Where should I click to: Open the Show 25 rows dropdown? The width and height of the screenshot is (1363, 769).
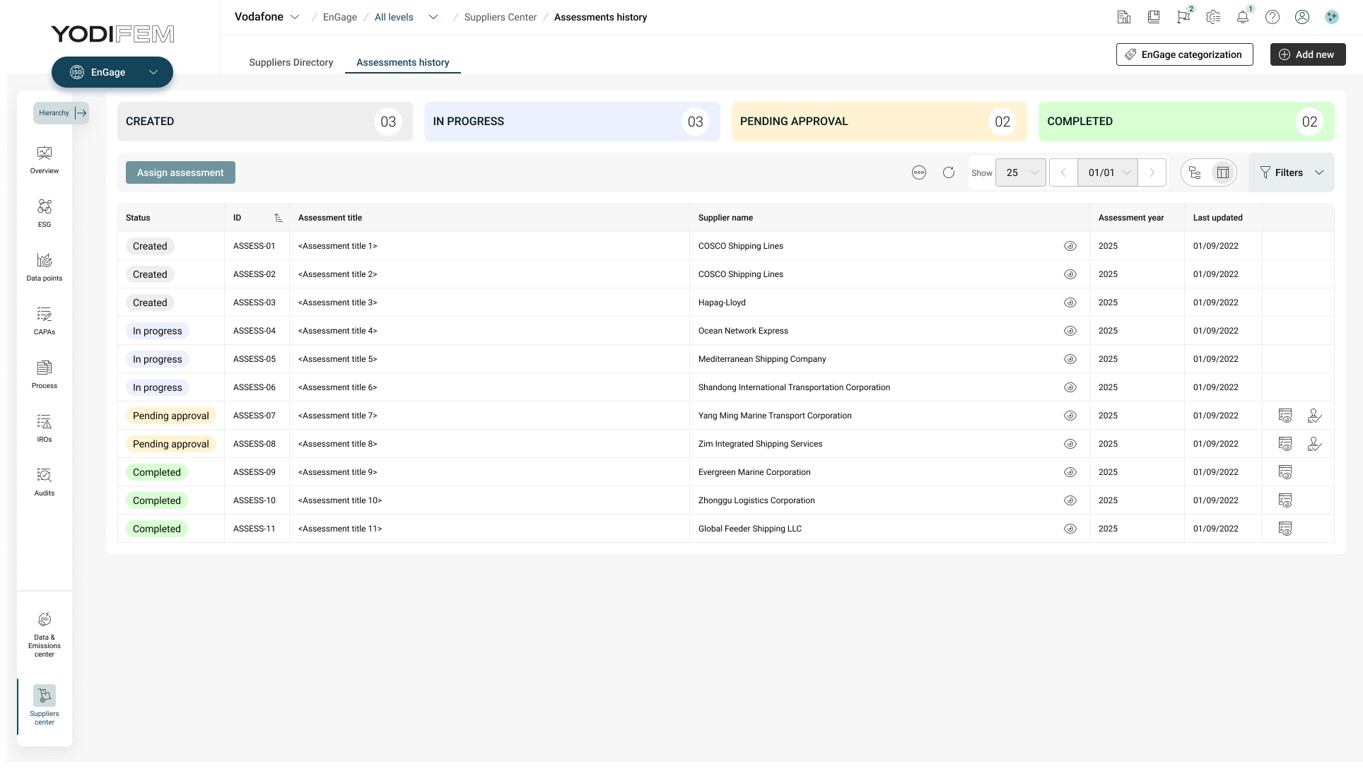[1020, 173]
